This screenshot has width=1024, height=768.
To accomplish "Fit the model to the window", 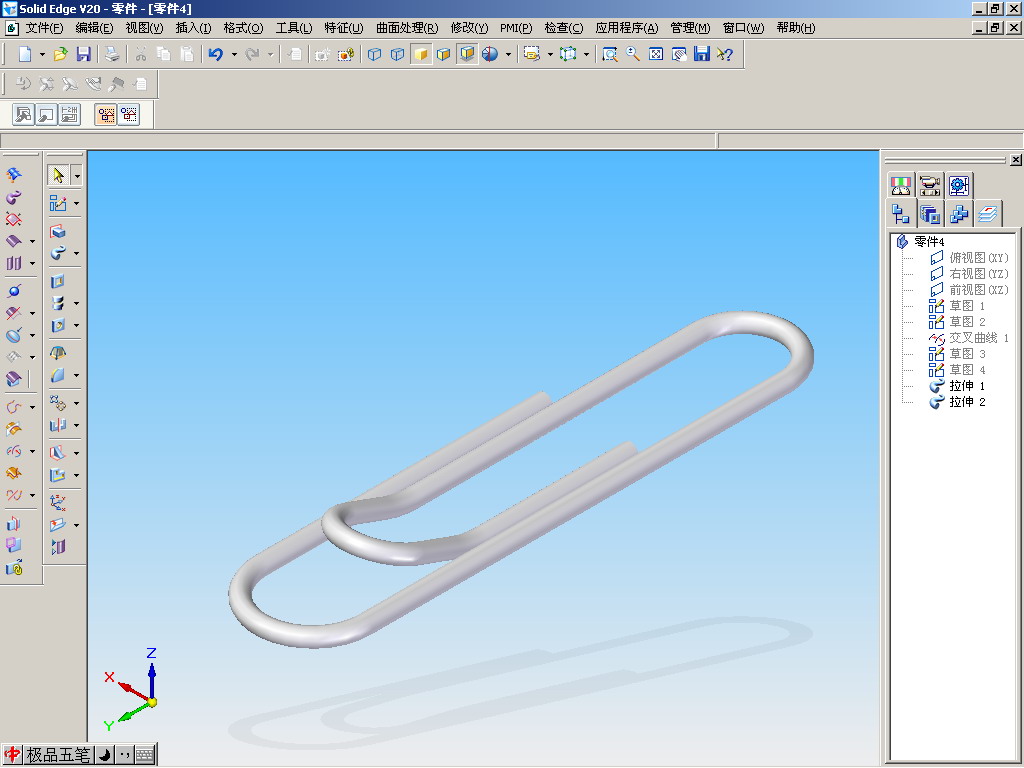I will coord(656,54).
